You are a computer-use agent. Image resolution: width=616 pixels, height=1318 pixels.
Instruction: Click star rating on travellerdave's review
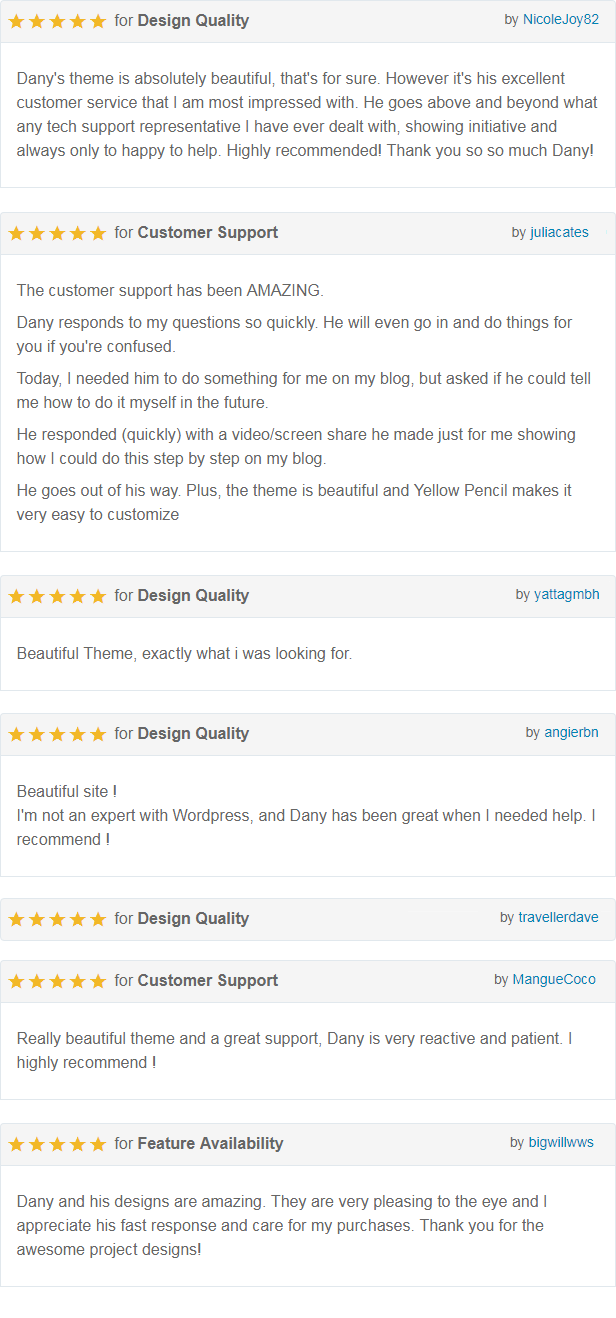[x=57, y=919]
